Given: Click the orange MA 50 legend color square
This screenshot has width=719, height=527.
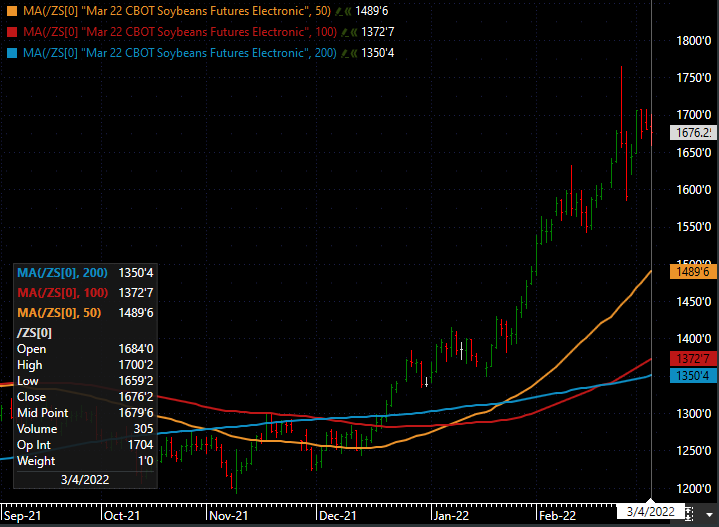Looking at the screenshot, I should point(12,12).
